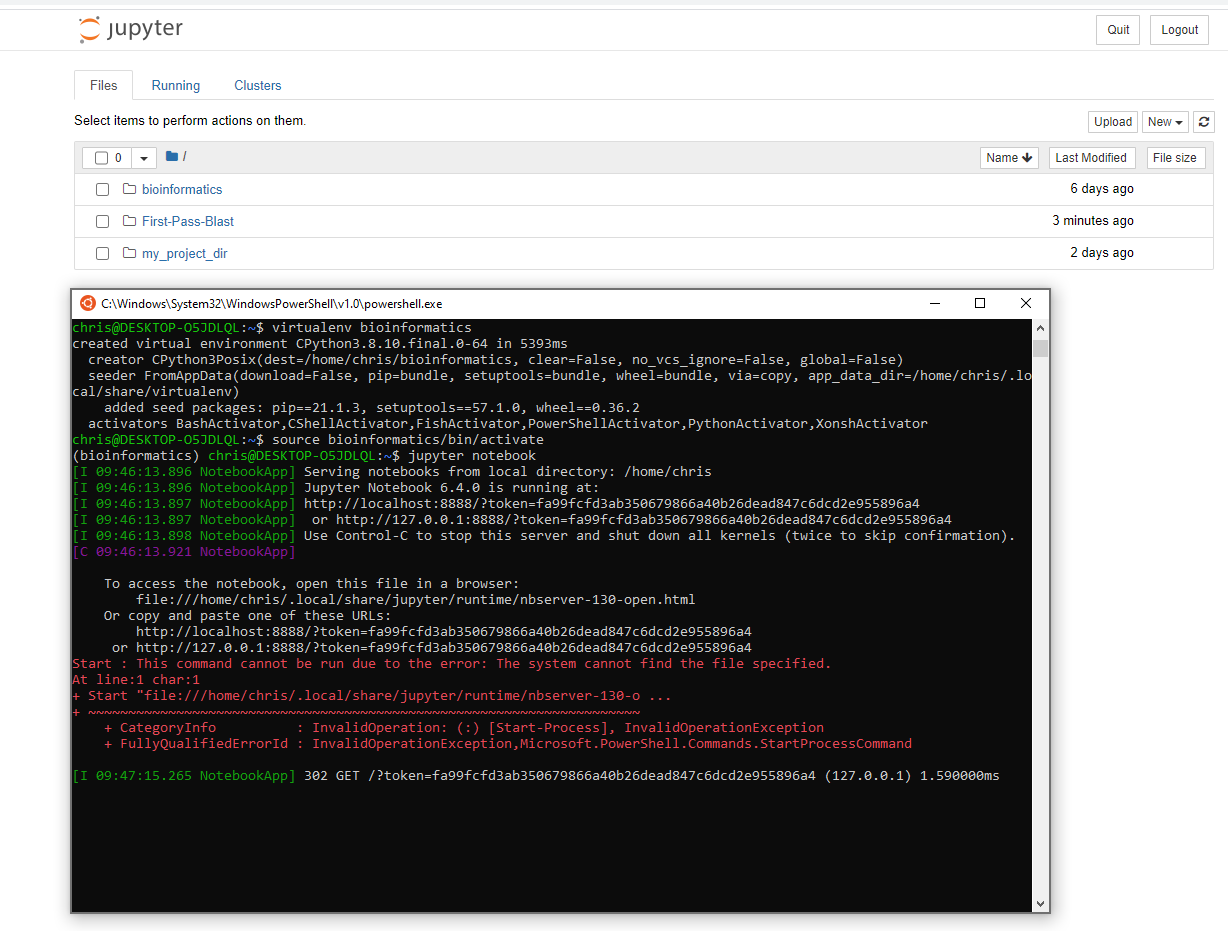Viewport: 1228px width, 931px height.
Task: Click 'Jupyter Notebook 6.4.0 is running at' line
Action: pyautogui.click(x=336, y=488)
